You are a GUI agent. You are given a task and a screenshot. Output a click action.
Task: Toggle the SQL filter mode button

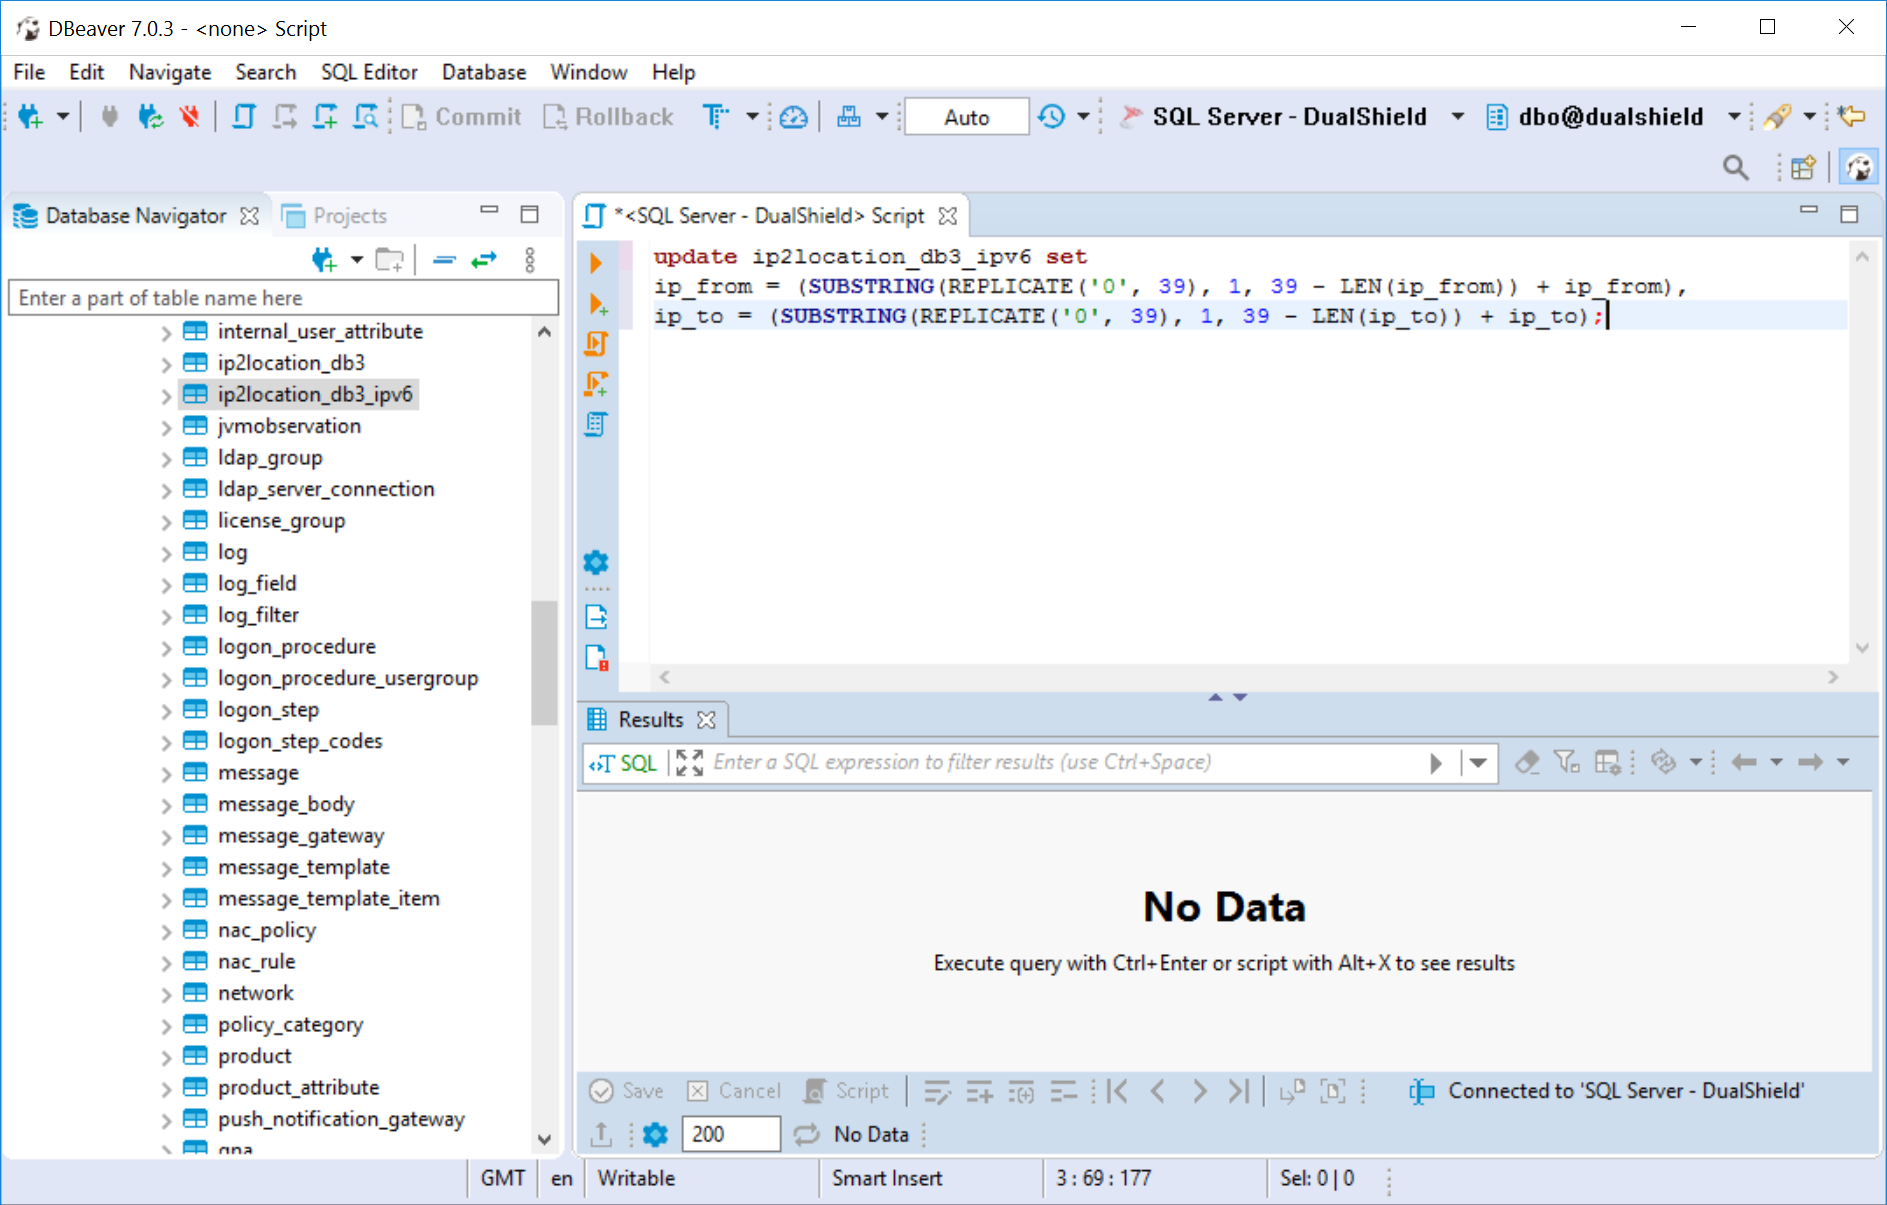pyautogui.click(x=623, y=763)
